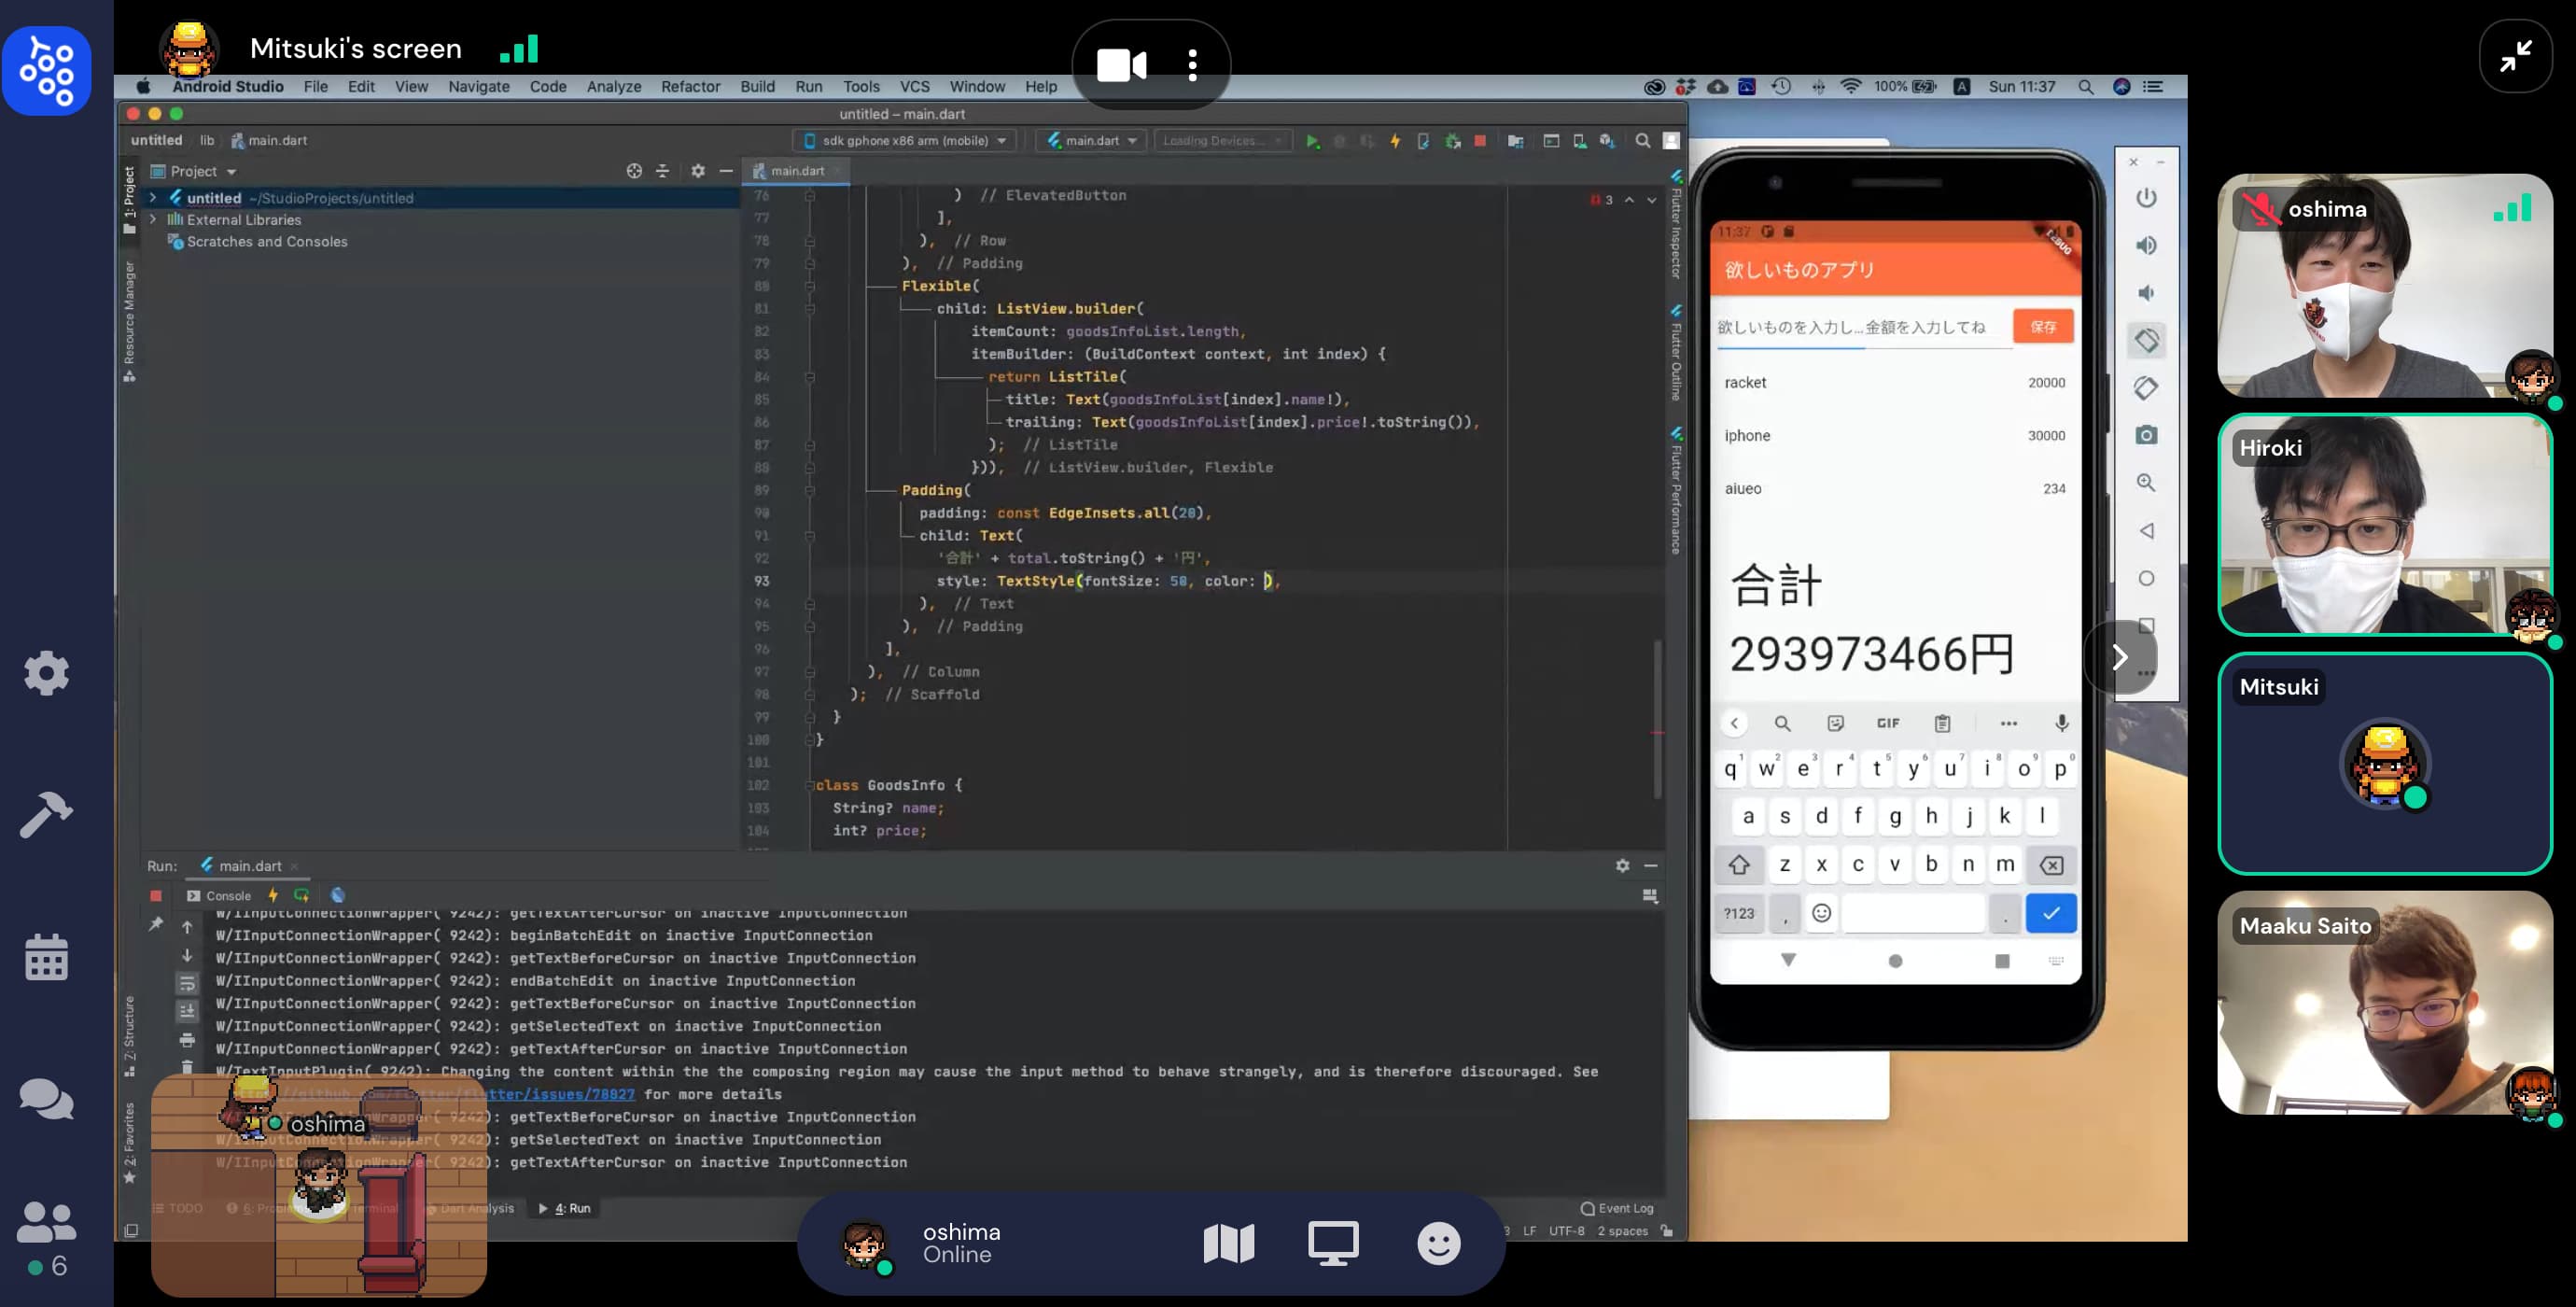Take an emulator screenshot with camera icon
This screenshot has height=1307, width=2576.
click(x=2146, y=435)
